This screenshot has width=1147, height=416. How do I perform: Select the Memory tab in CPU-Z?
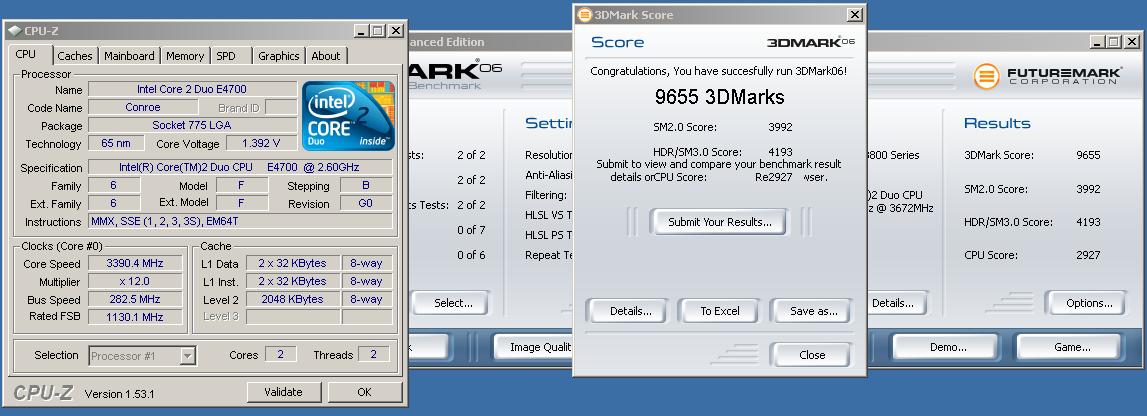pyautogui.click(x=184, y=56)
